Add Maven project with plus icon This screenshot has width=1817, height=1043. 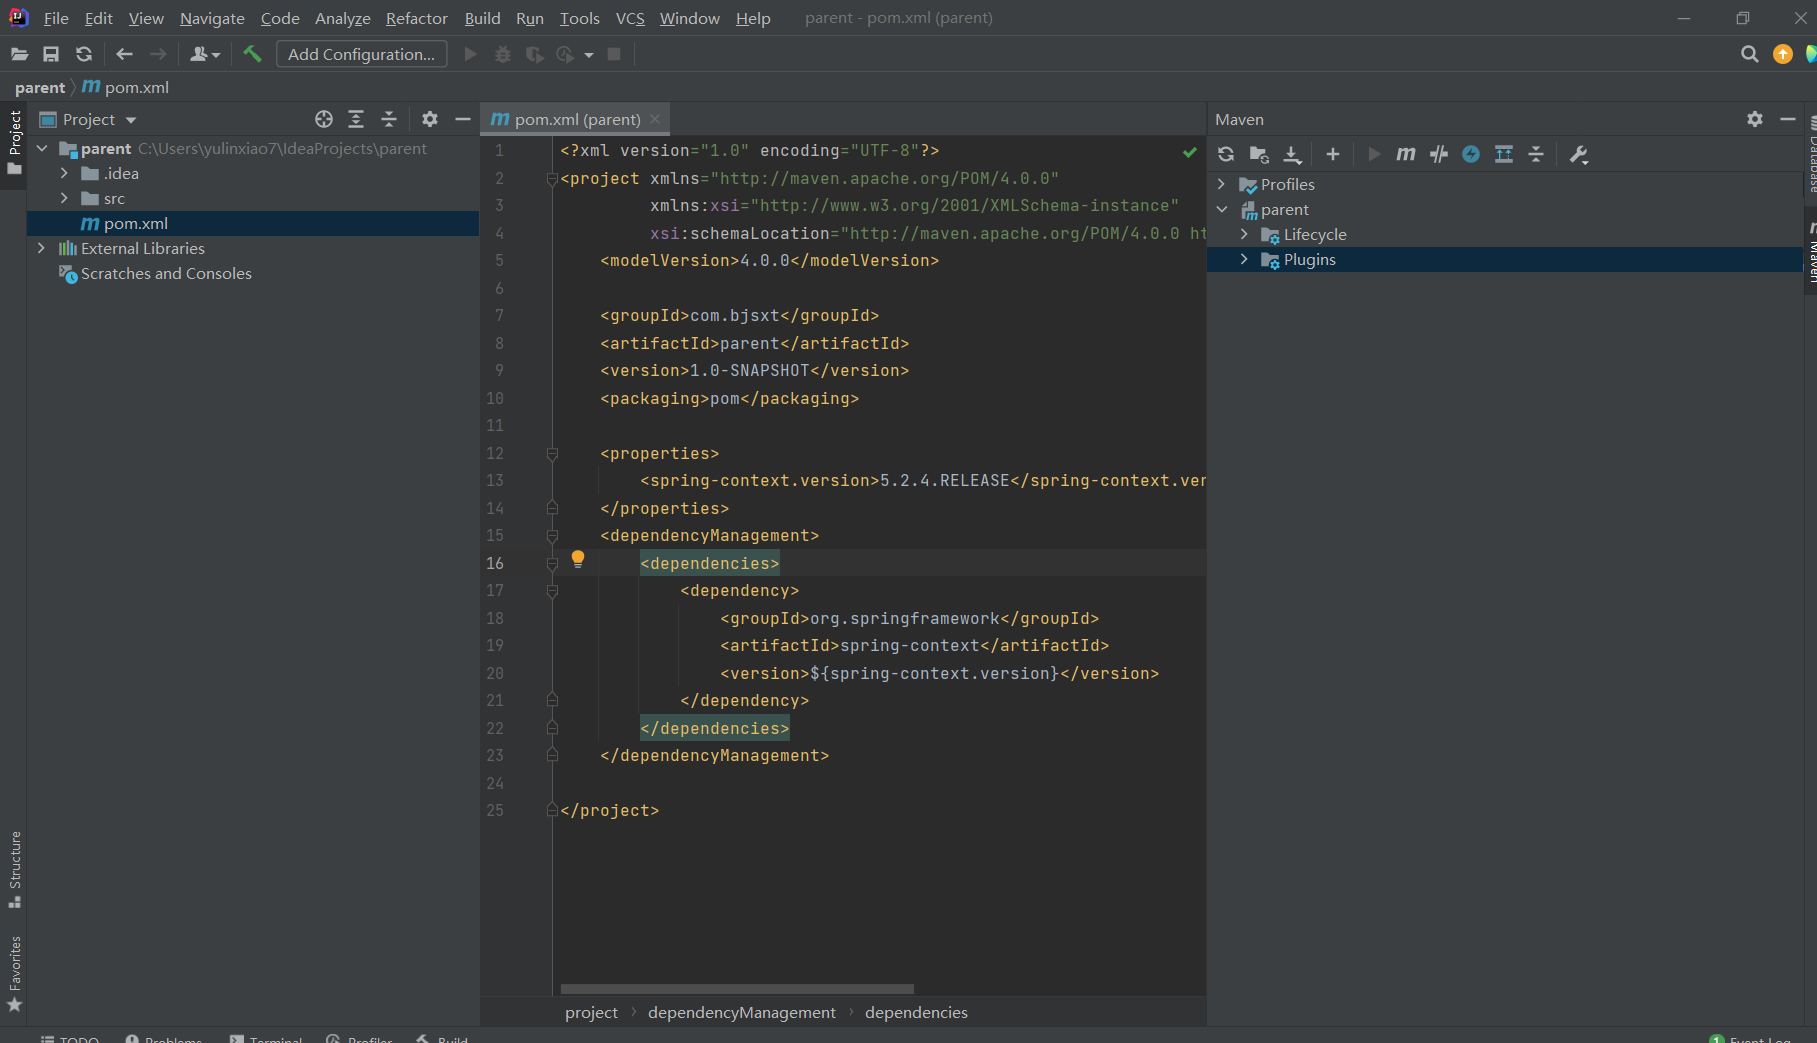click(x=1332, y=154)
